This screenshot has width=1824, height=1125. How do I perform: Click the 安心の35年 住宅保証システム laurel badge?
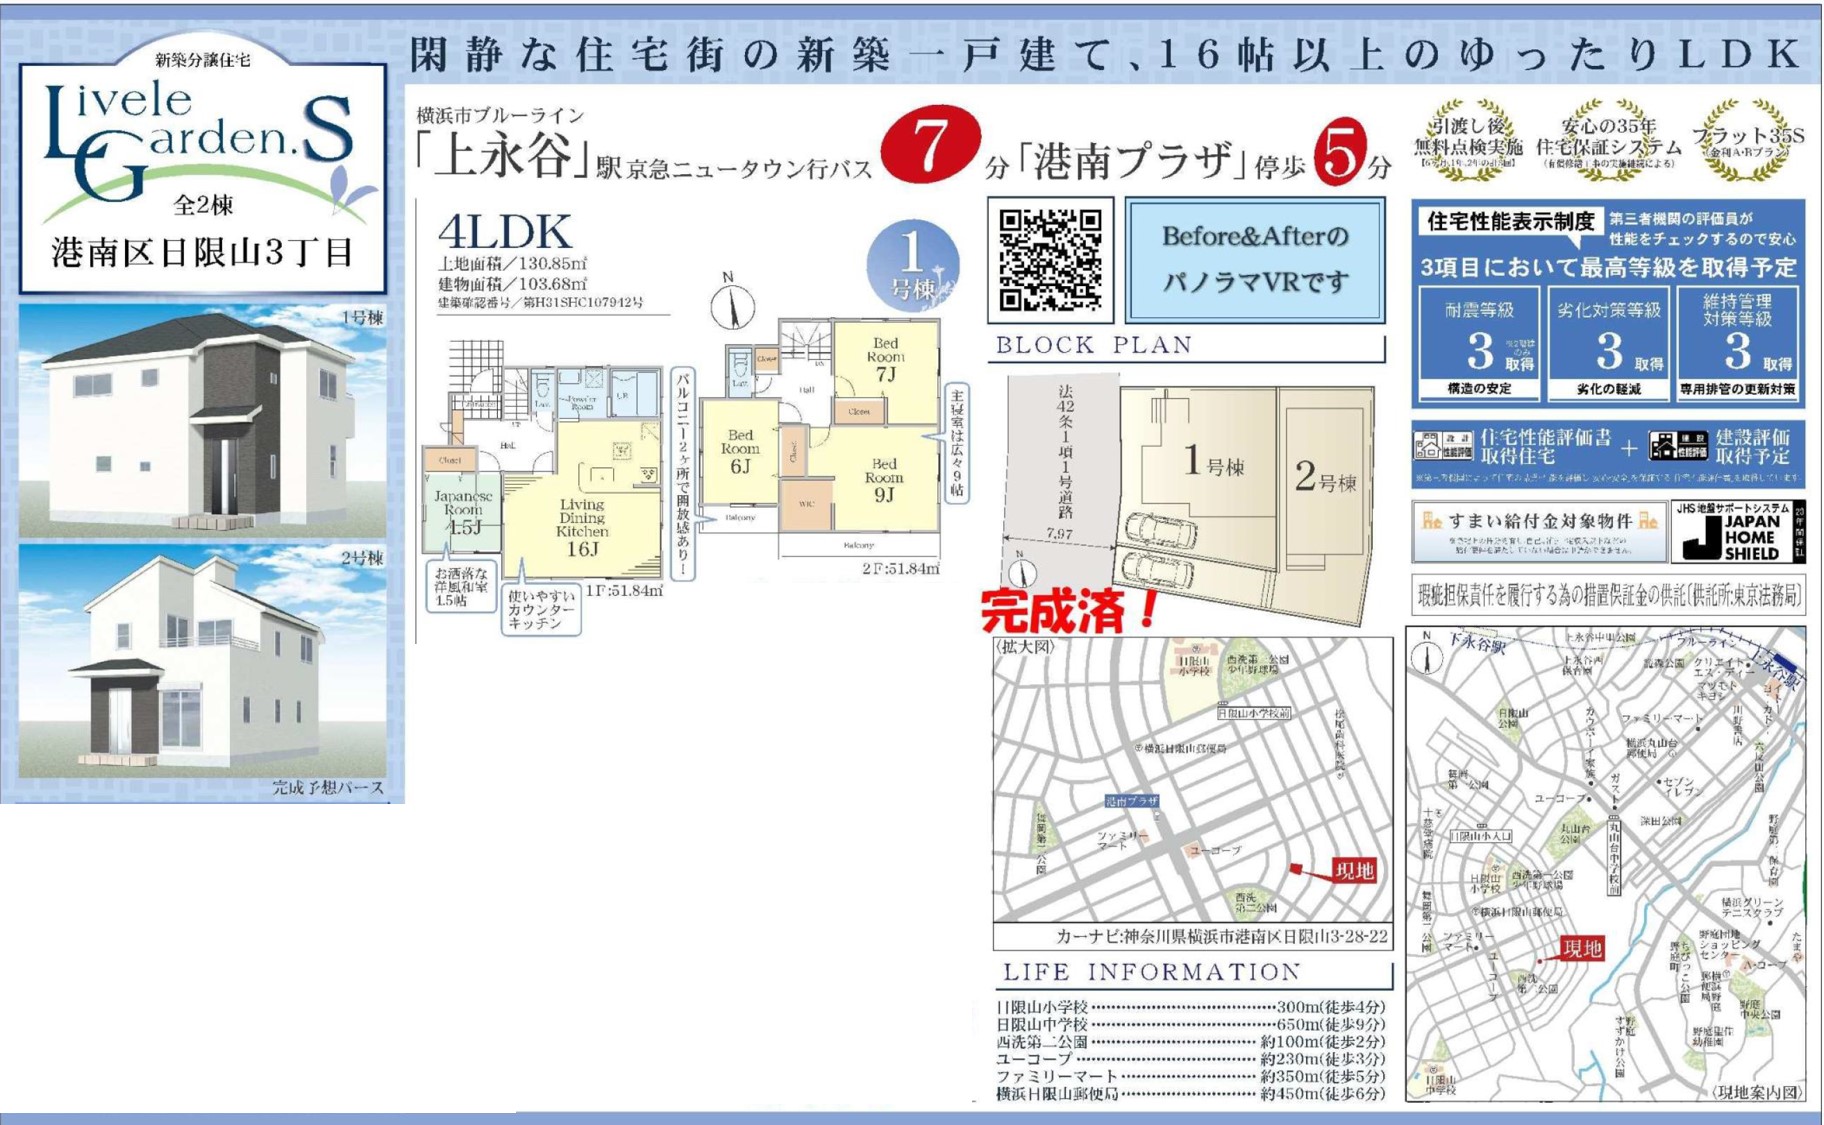pyautogui.click(x=1608, y=140)
